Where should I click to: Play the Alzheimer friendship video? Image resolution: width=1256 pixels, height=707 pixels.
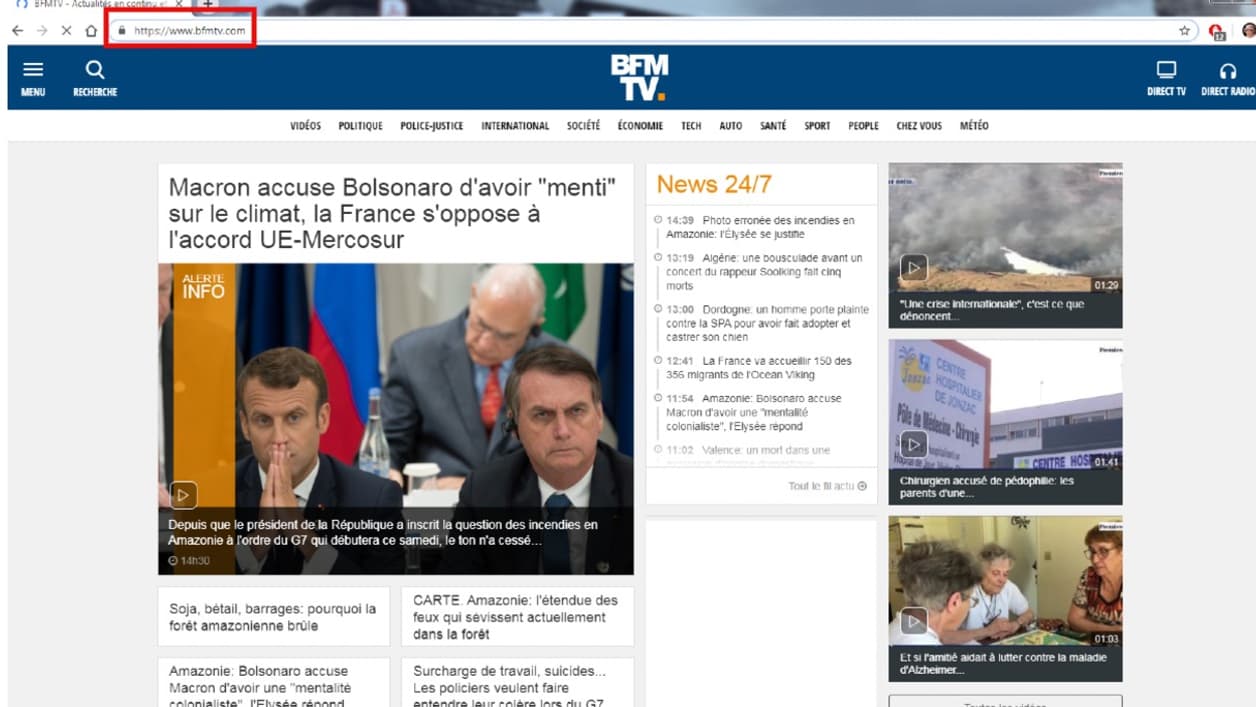pyautogui.click(x=913, y=622)
